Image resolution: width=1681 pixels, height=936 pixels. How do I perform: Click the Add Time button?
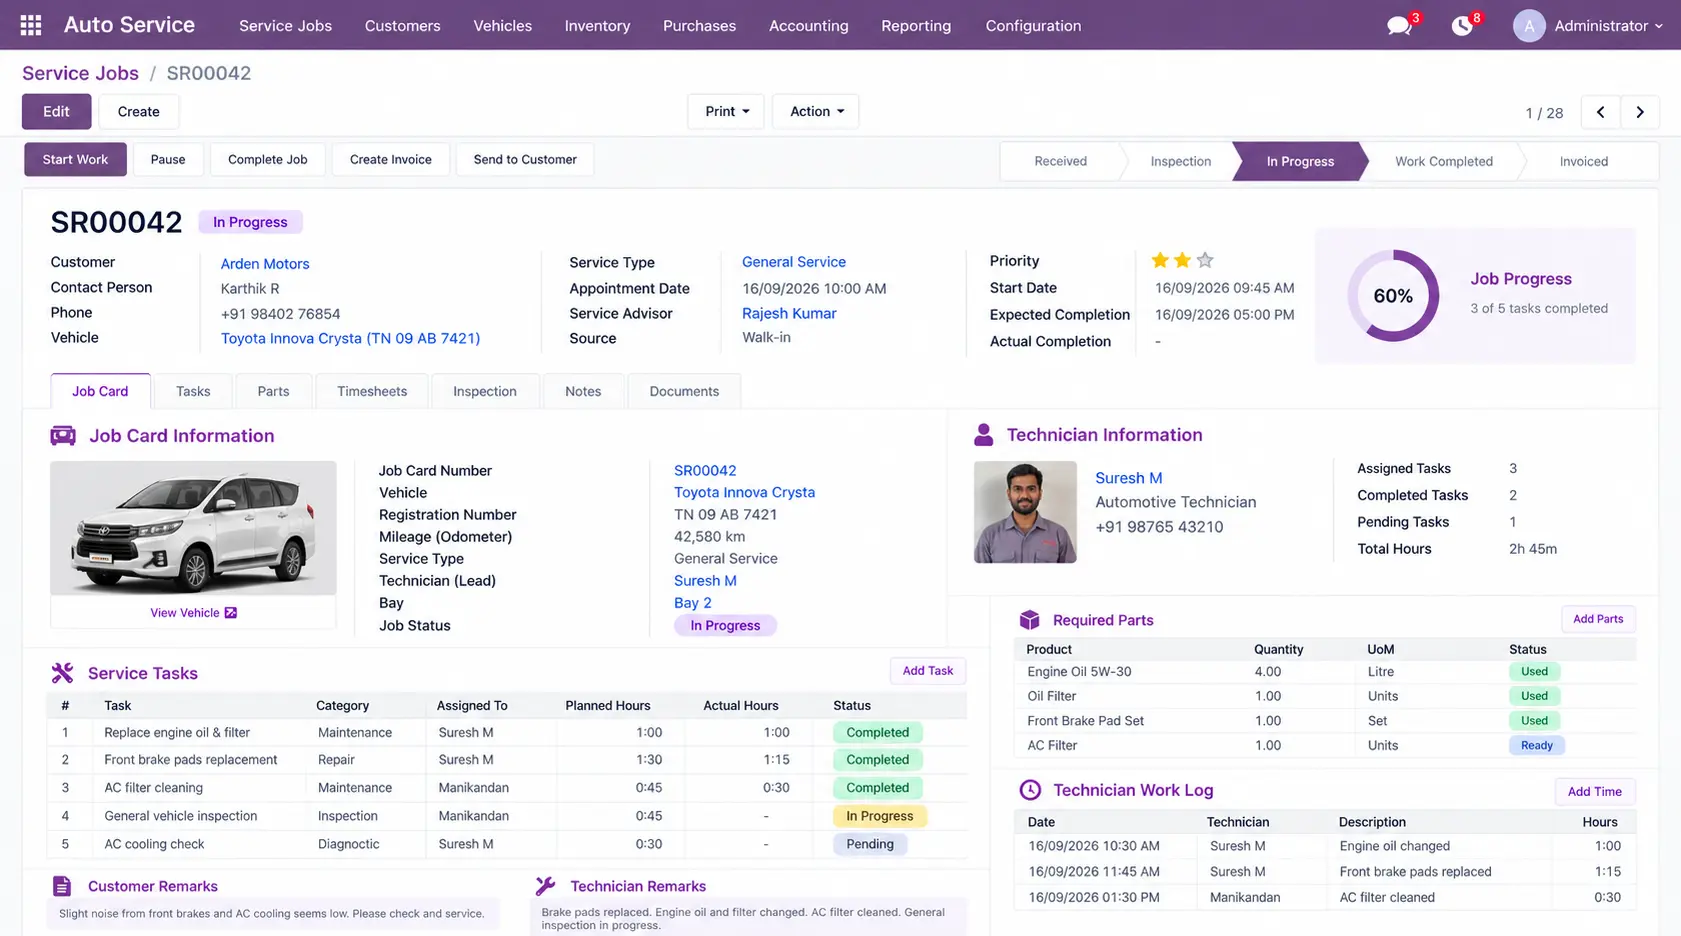[x=1594, y=791]
